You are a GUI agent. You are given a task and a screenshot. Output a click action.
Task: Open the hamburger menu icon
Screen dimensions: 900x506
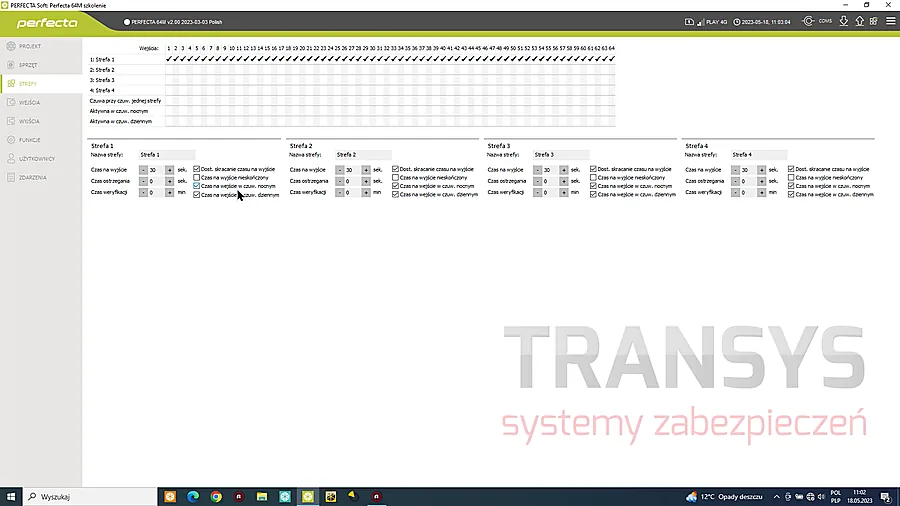pyautogui.click(x=890, y=21)
